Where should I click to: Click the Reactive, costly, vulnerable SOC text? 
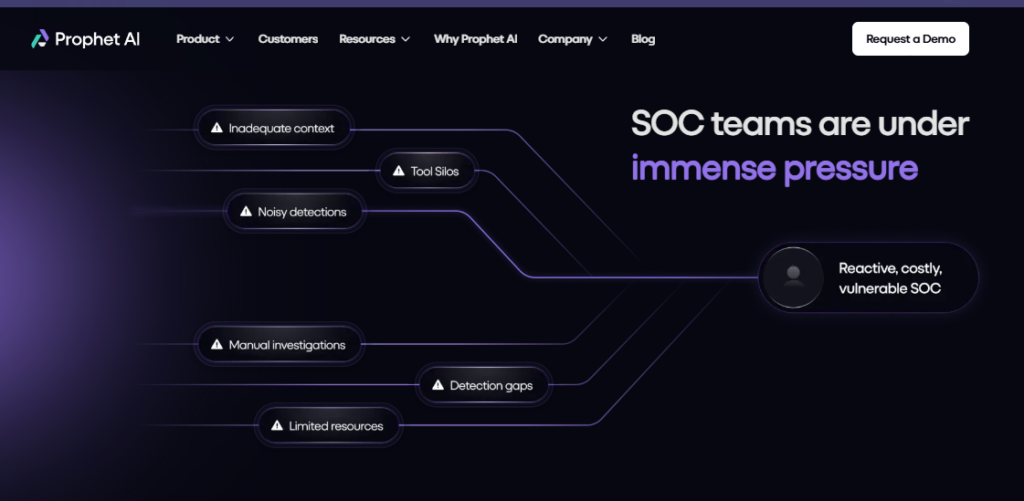tap(891, 278)
